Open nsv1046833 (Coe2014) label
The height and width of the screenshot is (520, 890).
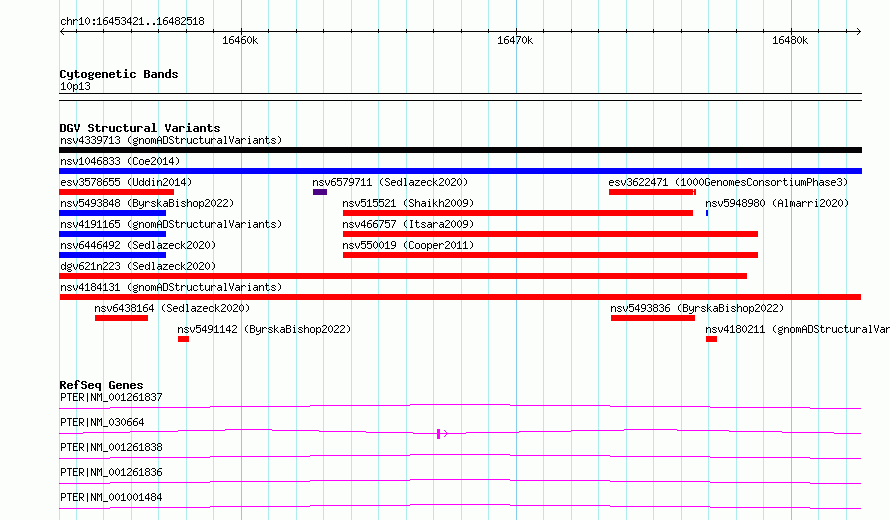120,161
